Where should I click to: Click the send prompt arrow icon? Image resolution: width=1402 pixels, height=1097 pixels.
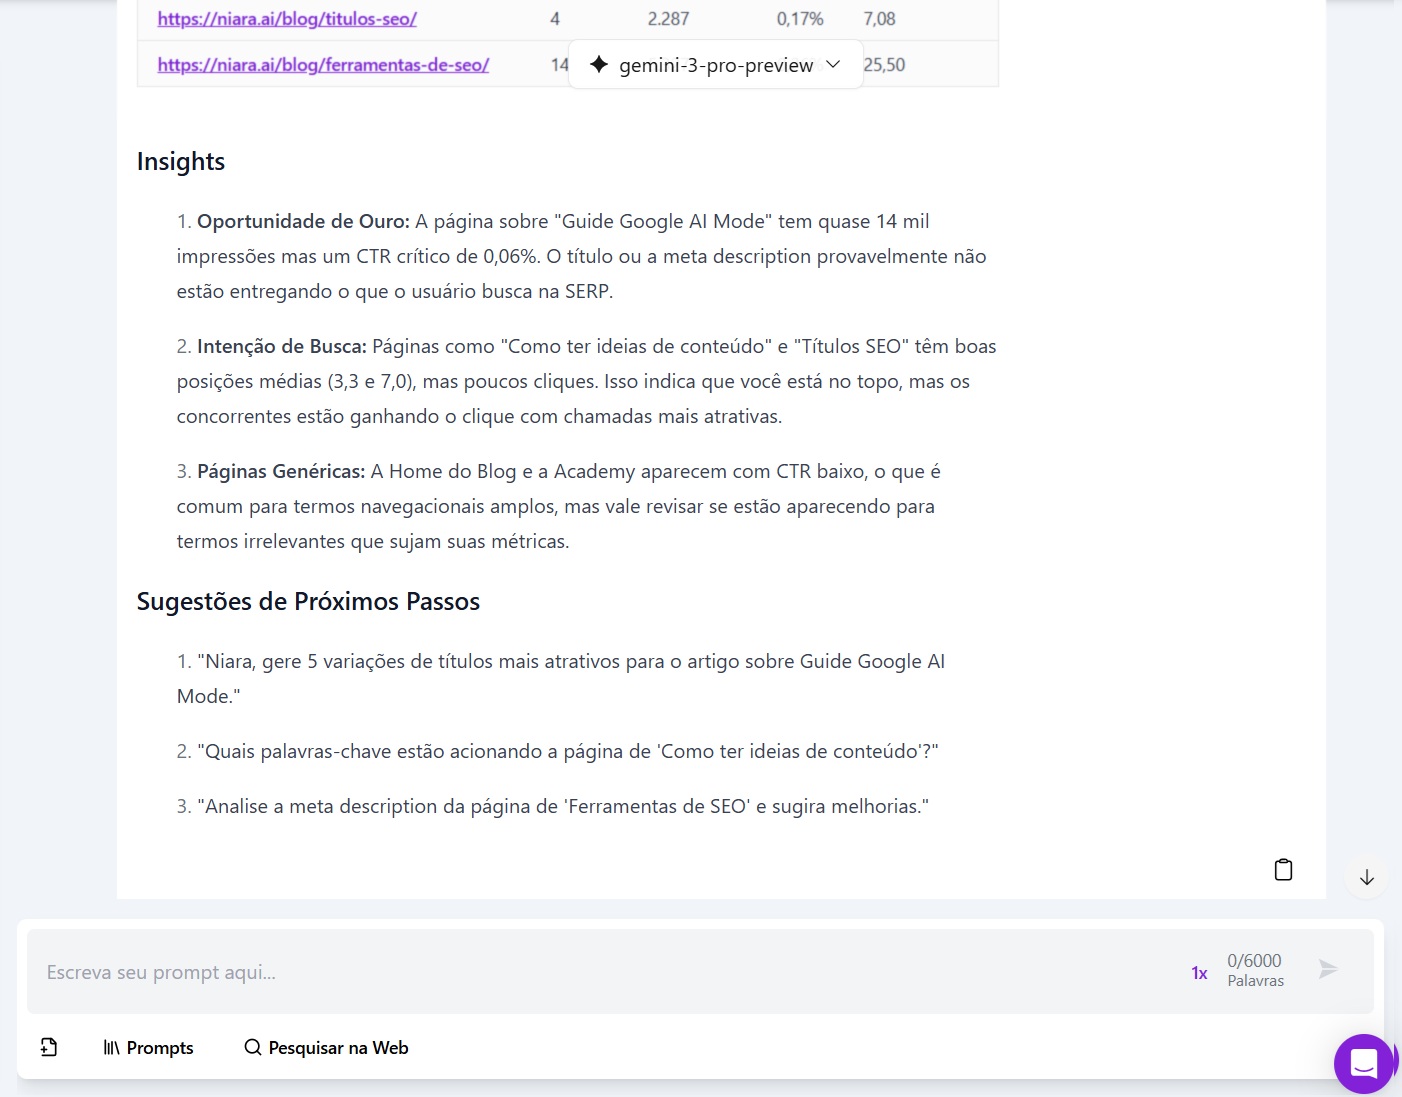pos(1328,969)
